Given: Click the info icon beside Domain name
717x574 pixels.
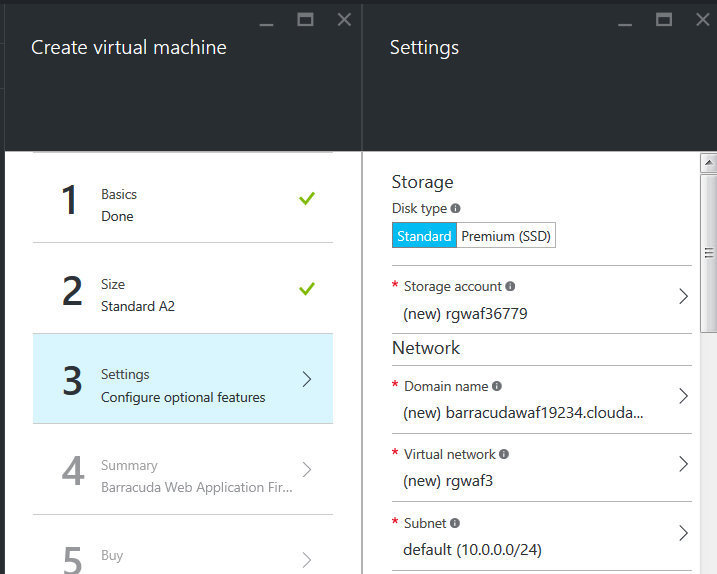Looking at the screenshot, I should point(497,386).
